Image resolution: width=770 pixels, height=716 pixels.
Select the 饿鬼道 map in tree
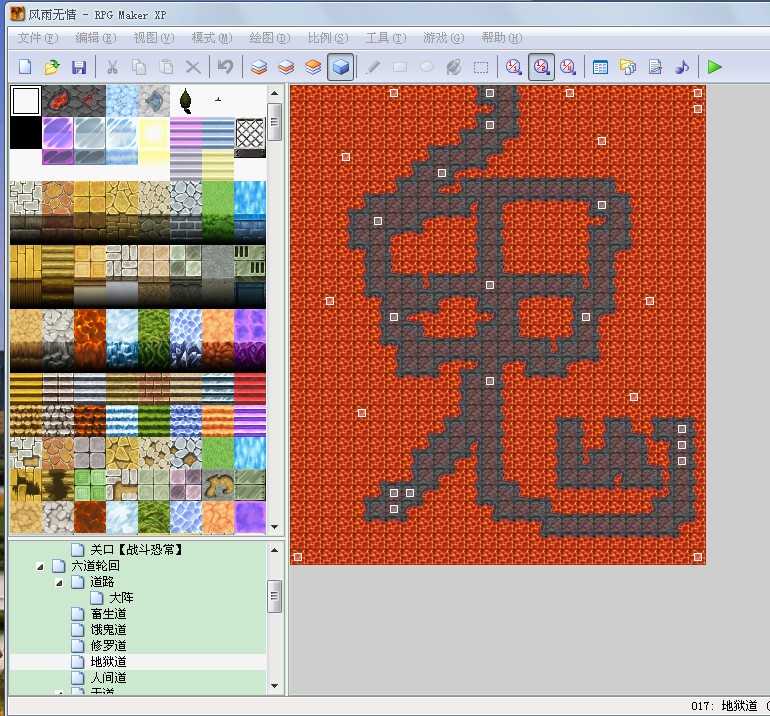coord(109,630)
